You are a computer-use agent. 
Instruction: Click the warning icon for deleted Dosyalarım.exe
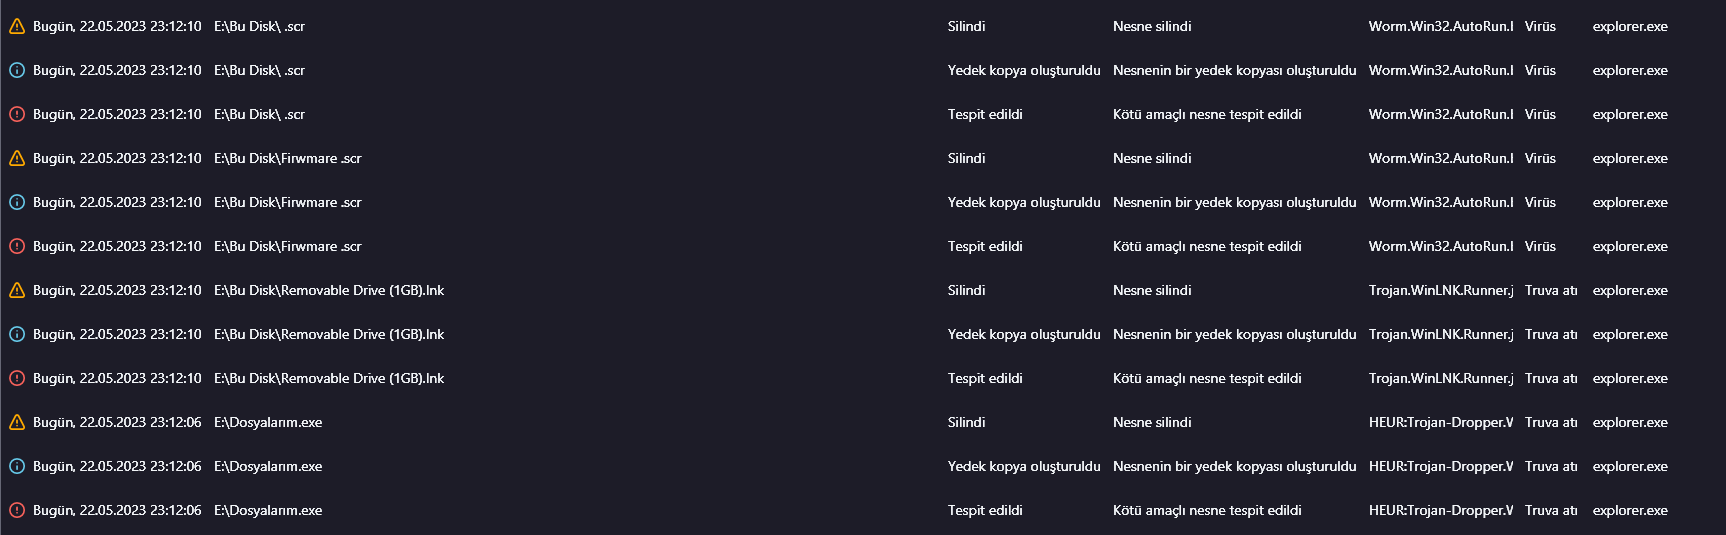click(x=17, y=422)
